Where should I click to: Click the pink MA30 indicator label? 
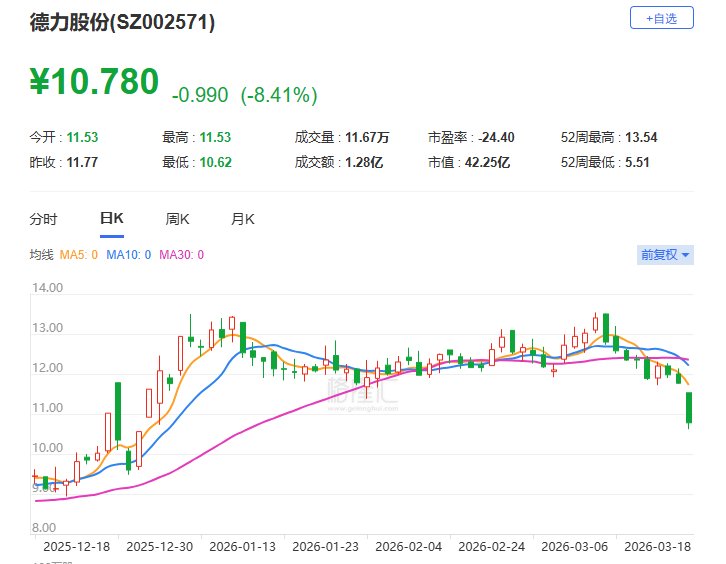tap(181, 255)
